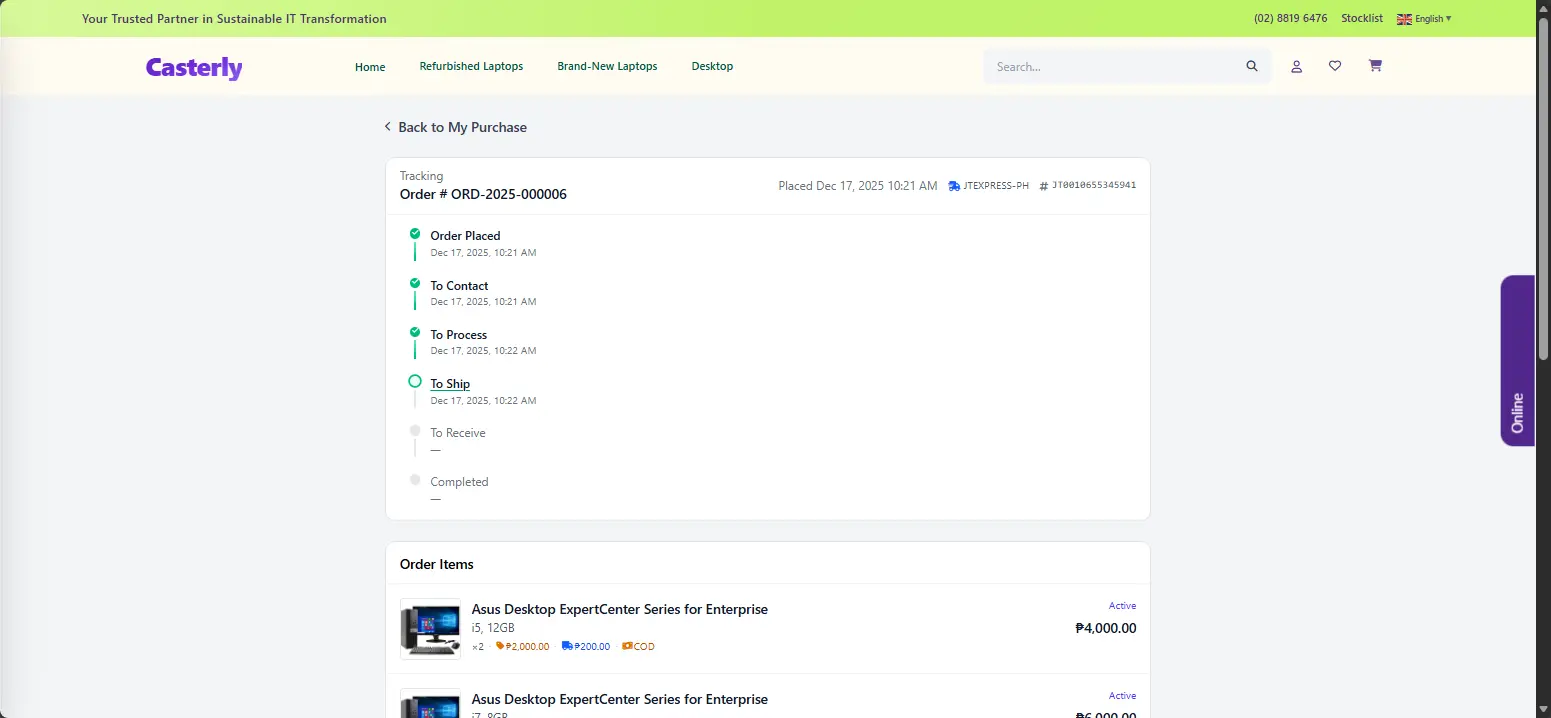This screenshot has height=718, width=1551.
Task: Open the wishlist heart icon
Action: click(1335, 66)
